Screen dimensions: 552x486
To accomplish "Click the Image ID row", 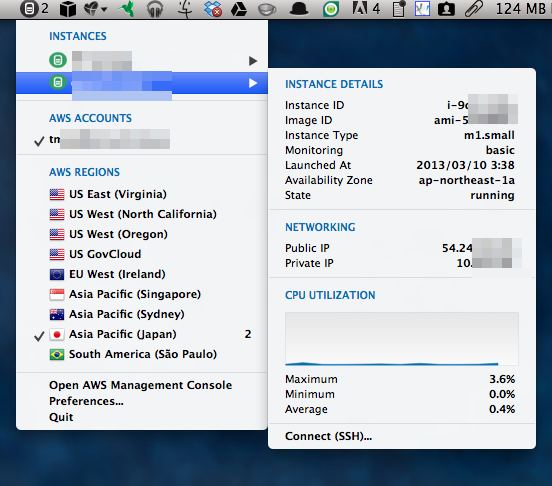I will point(402,120).
